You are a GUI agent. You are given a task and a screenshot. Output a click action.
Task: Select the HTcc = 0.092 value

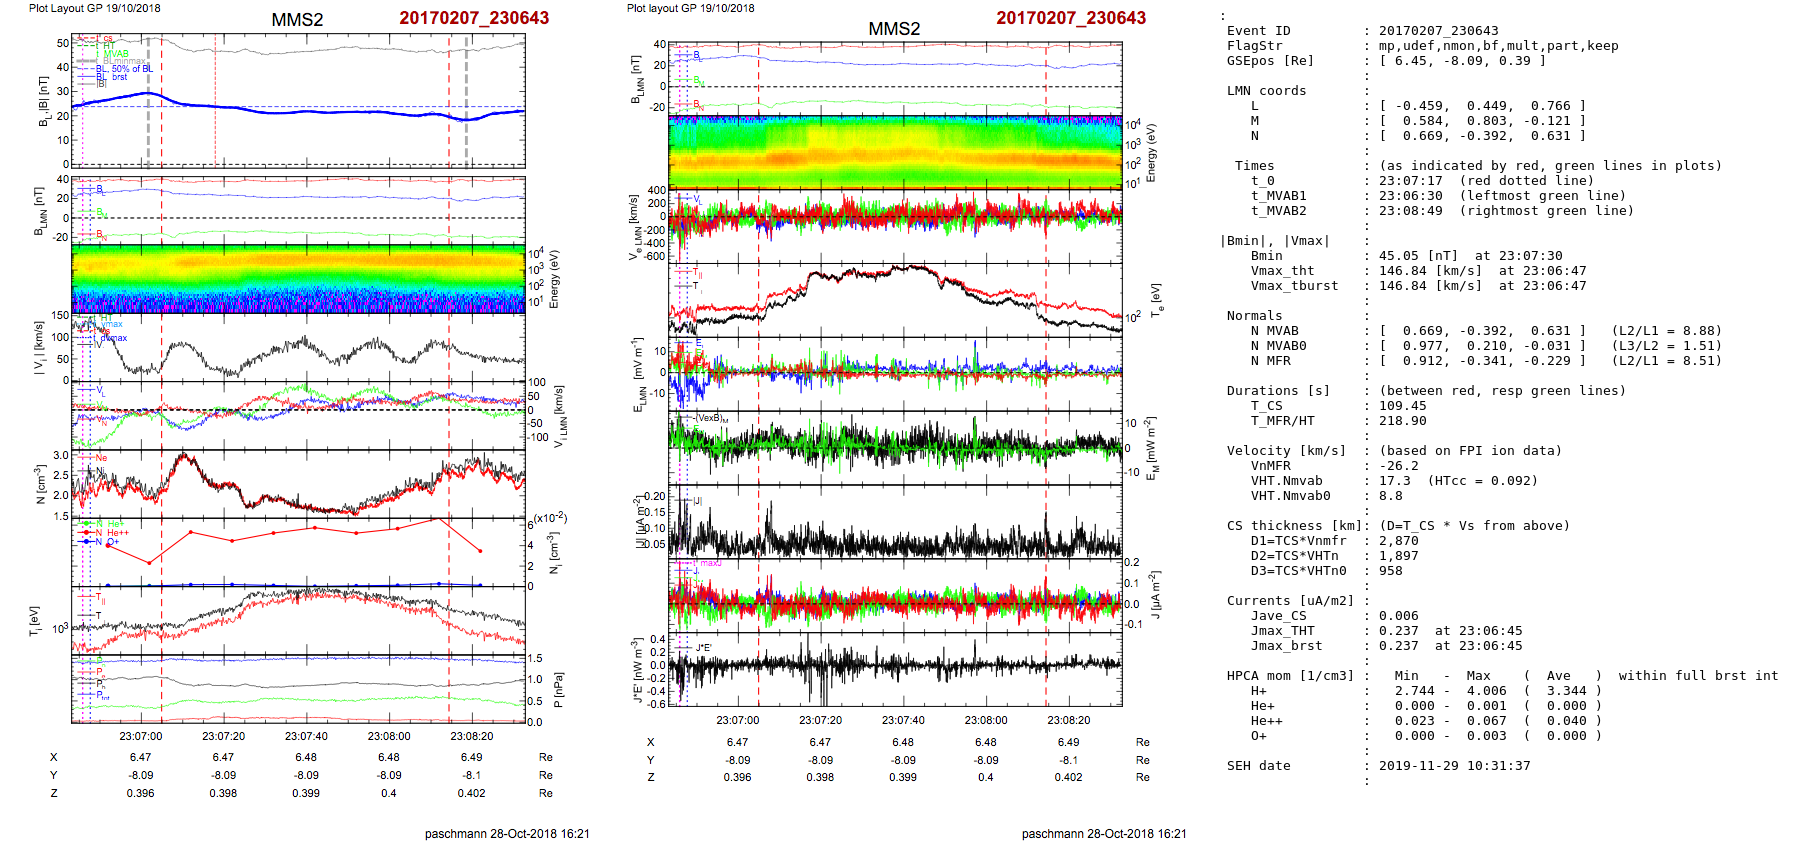(x=1482, y=481)
